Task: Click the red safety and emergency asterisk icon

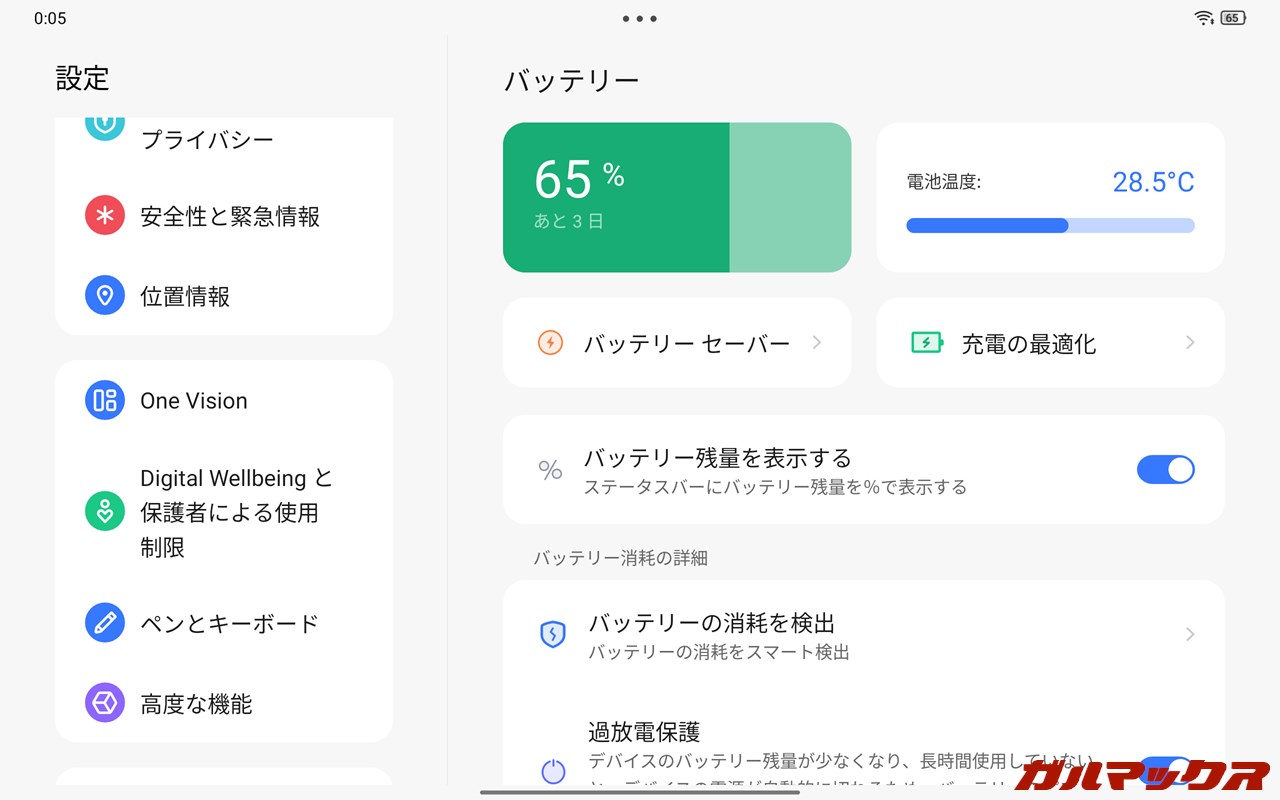Action: (105, 215)
